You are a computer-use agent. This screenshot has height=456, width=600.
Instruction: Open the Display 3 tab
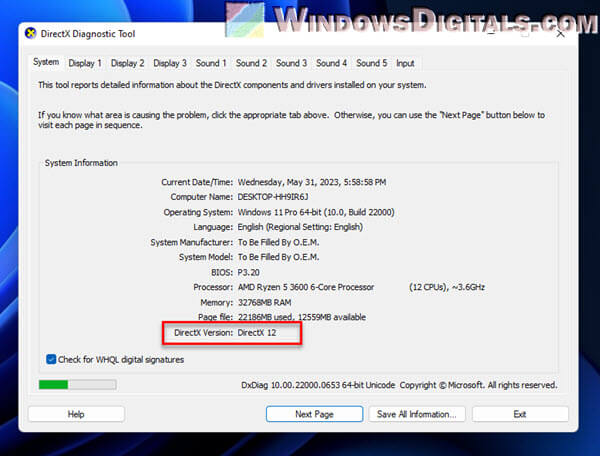click(x=170, y=63)
